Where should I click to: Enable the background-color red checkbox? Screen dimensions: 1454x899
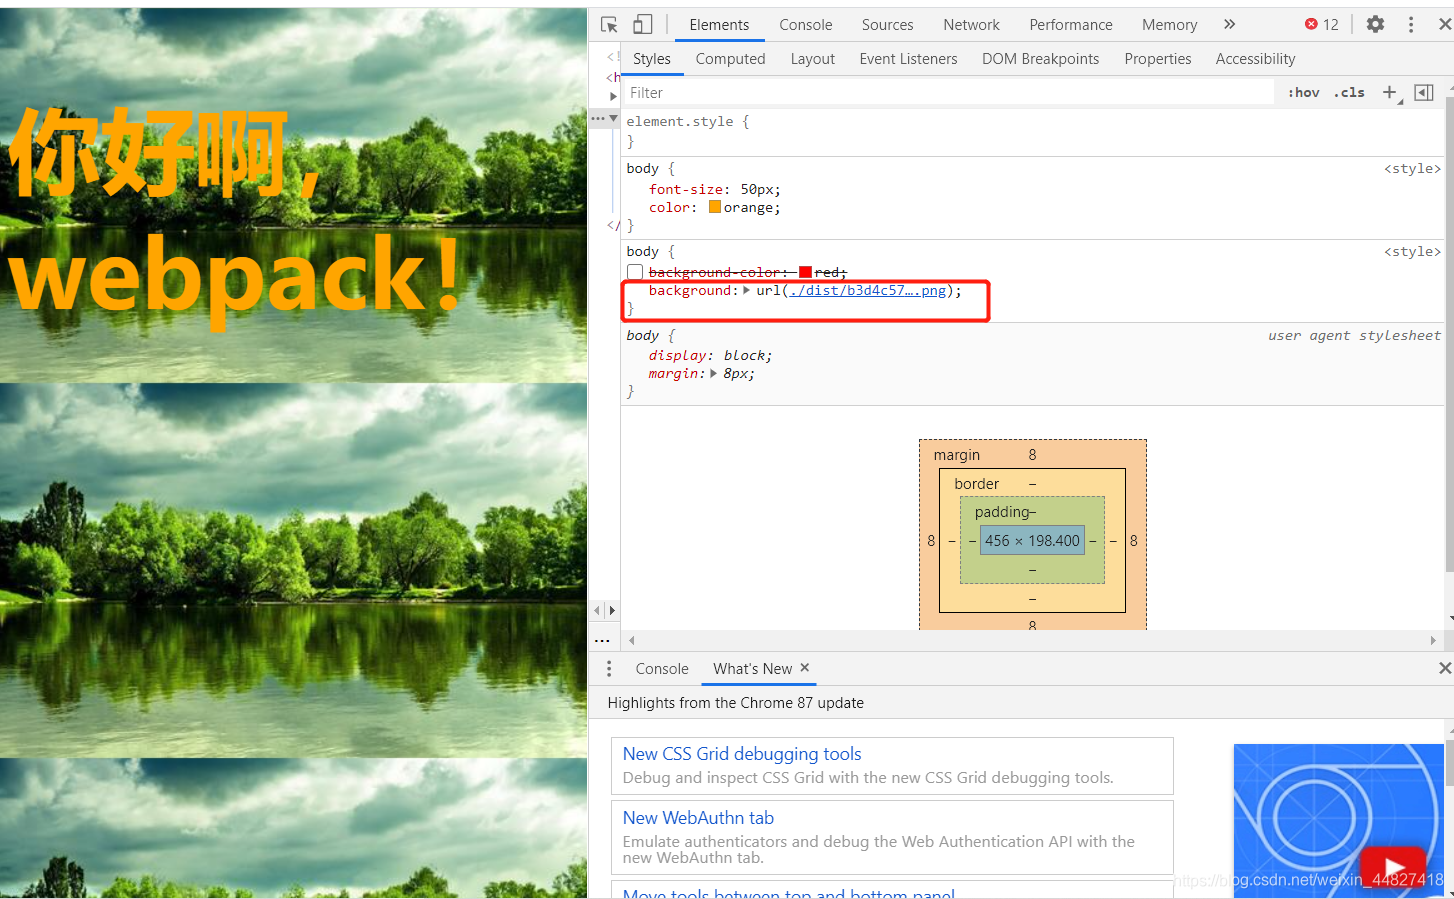[x=635, y=272]
